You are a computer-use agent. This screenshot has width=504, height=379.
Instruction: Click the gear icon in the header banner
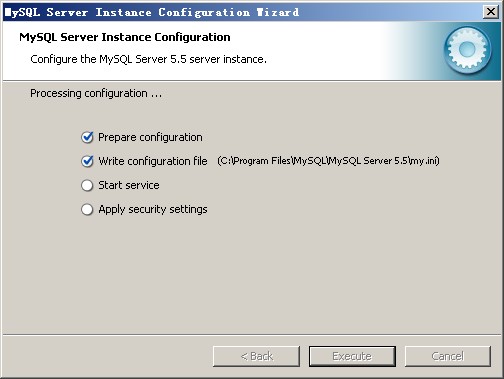467,50
